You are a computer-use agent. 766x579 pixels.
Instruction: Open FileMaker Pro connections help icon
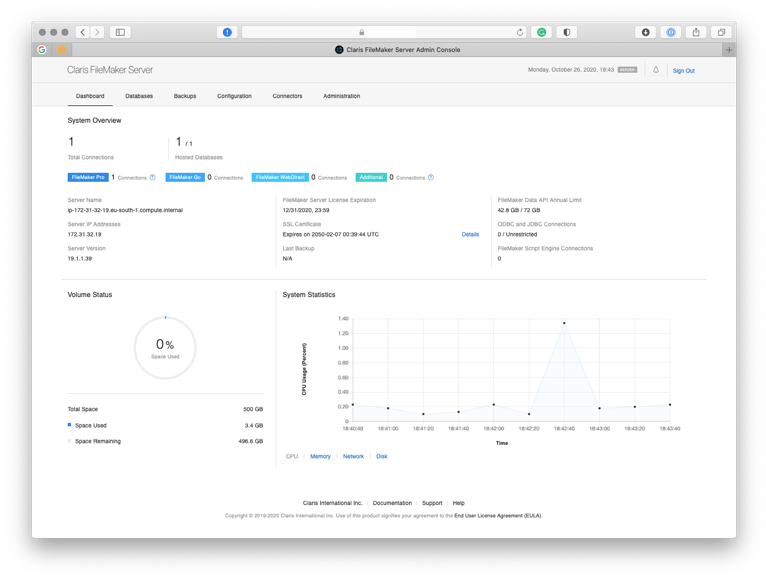point(152,177)
